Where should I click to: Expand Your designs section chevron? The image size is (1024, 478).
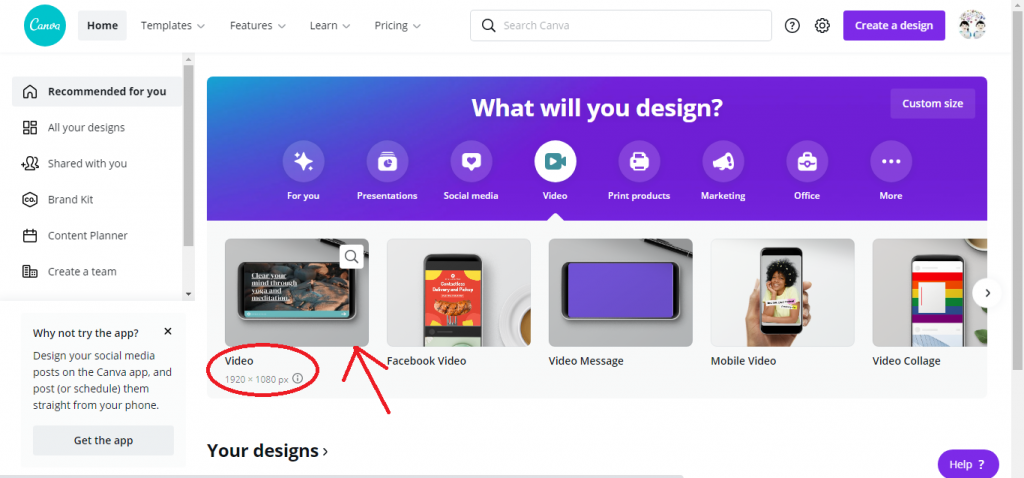click(325, 451)
